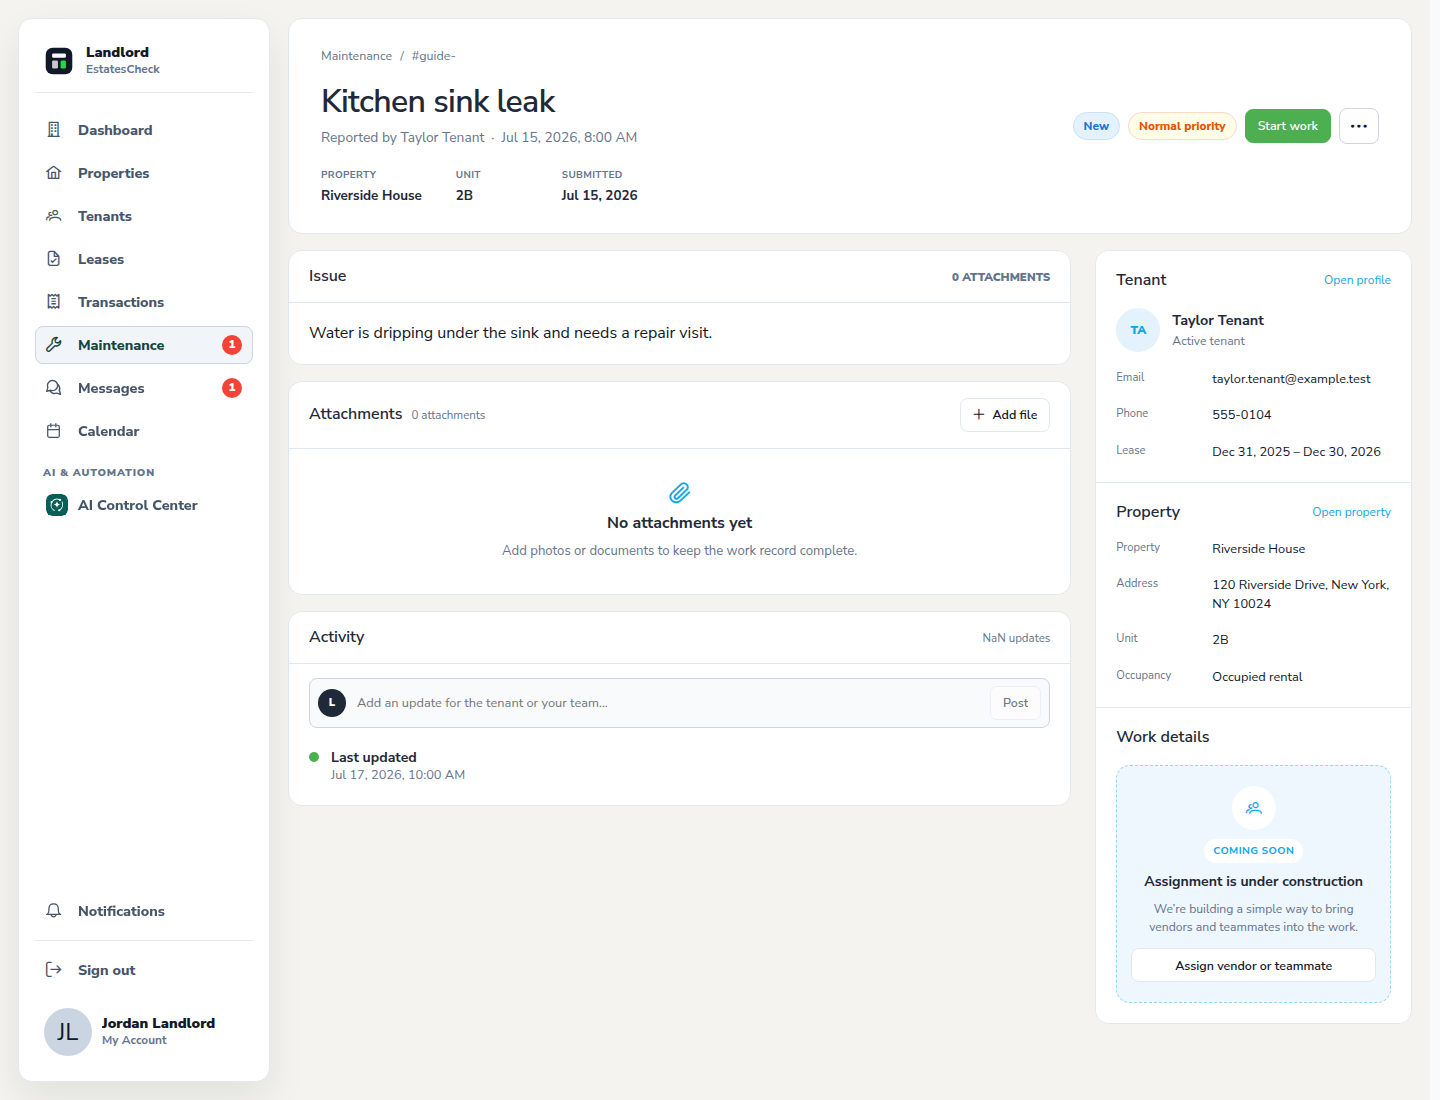Click the JL account avatar
The image size is (1440, 1100).
click(68, 1032)
